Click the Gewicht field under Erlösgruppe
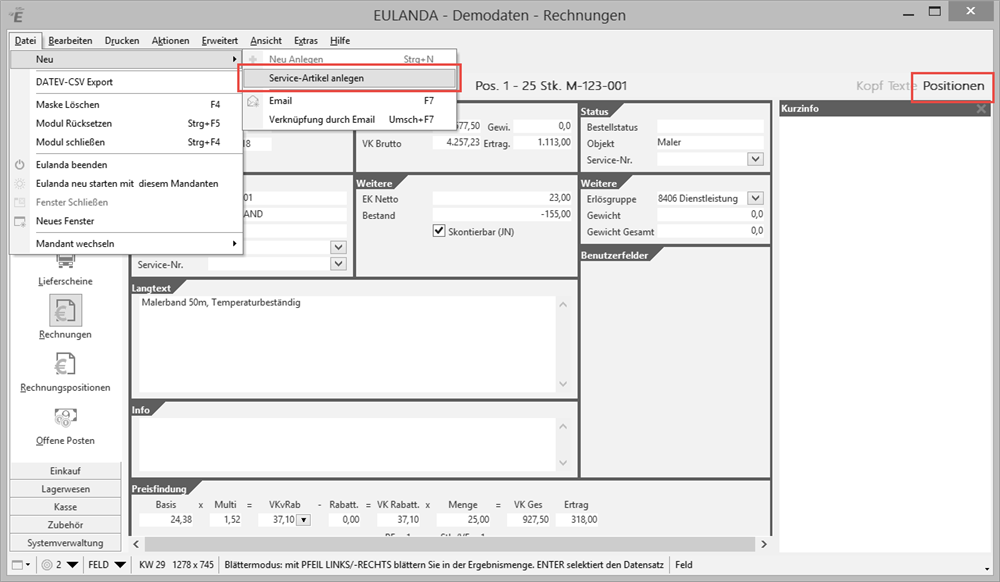The image size is (1000, 582). coord(710,215)
